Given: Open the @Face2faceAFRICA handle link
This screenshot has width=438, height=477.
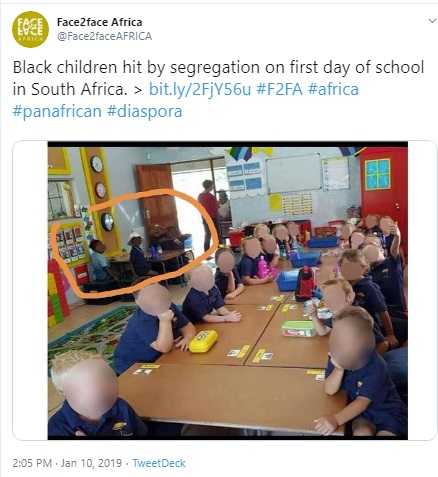Looking at the screenshot, I should coord(104,36).
